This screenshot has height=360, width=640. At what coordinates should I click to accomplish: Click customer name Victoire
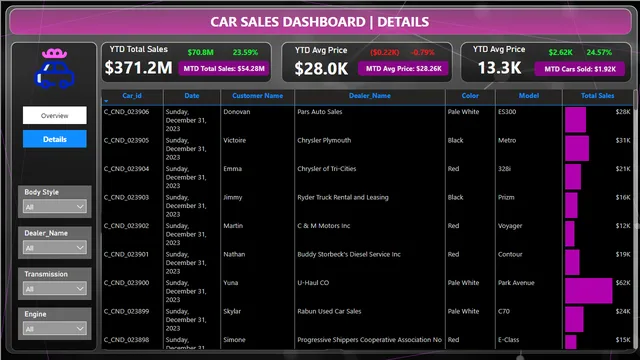tap(235, 140)
